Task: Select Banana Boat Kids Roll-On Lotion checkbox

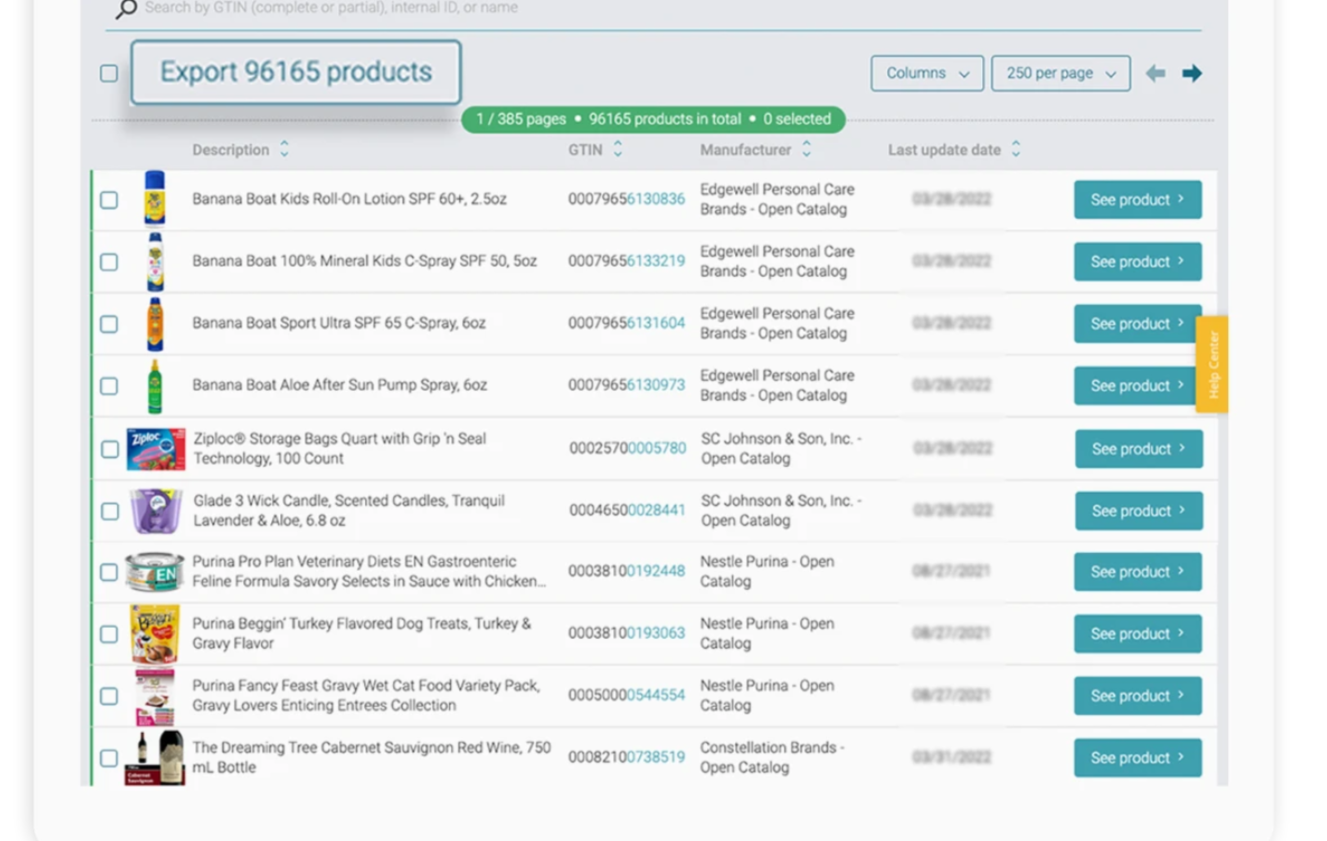Action: click(109, 200)
